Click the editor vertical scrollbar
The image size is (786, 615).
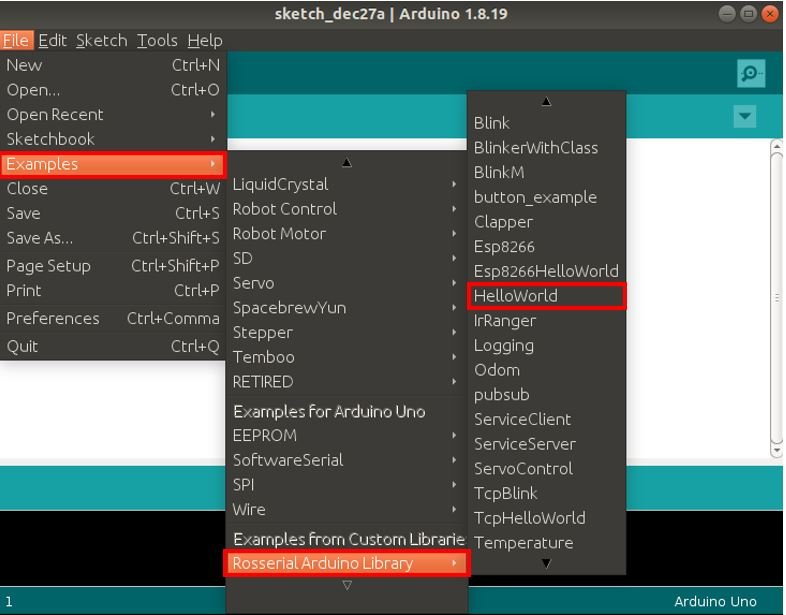point(776,298)
